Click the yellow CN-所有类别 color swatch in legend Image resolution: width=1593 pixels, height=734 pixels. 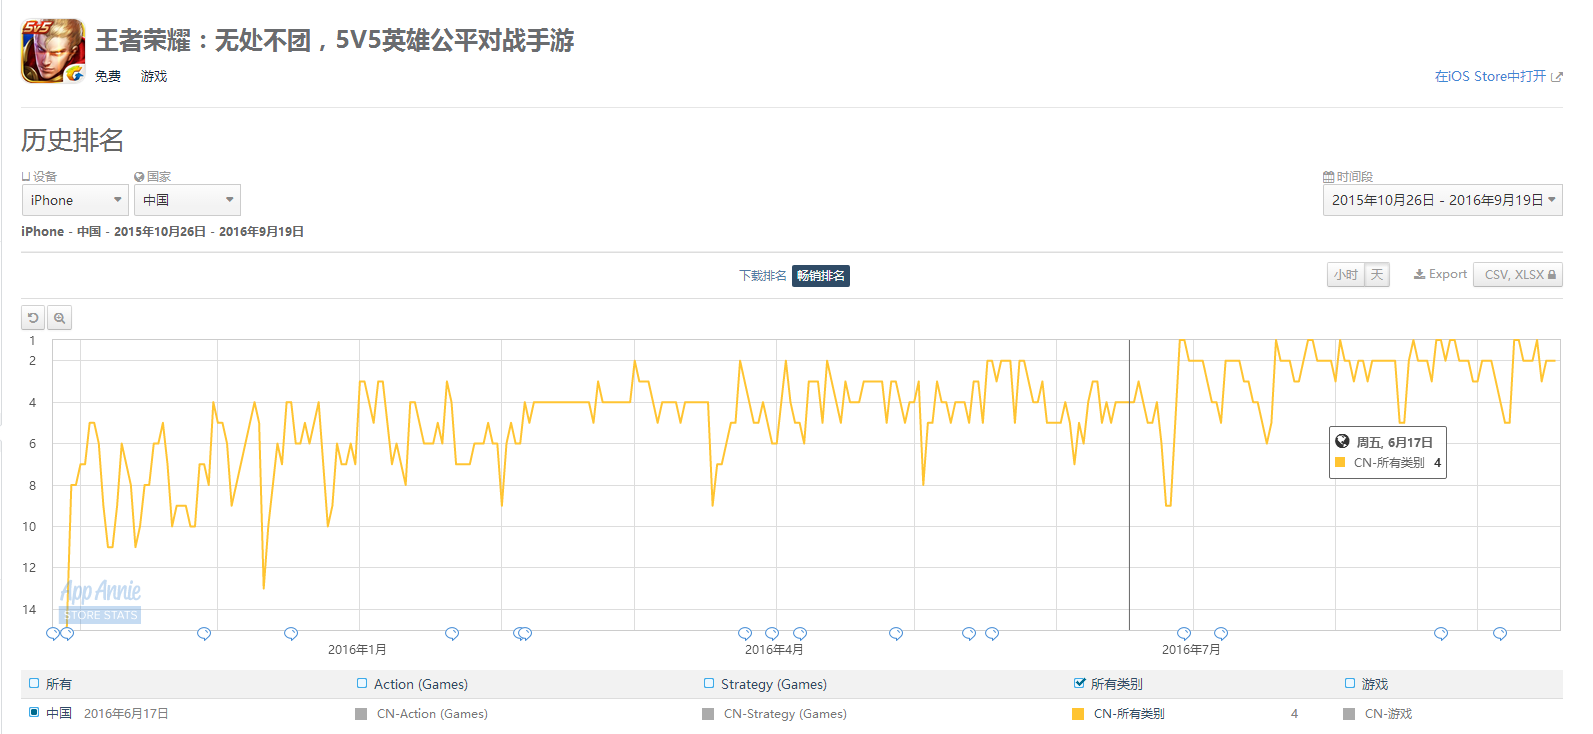(x=1078, y=714)
